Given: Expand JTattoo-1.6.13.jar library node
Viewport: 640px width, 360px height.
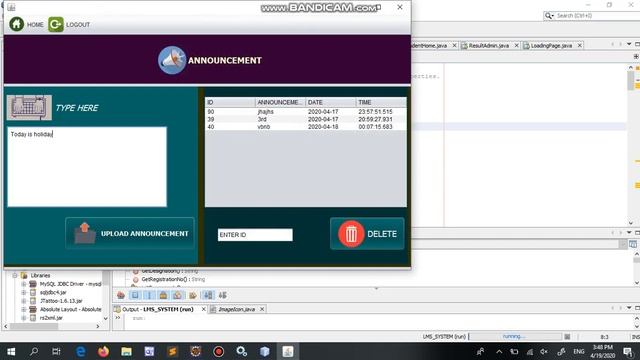Looking at the screenshot, I should click(24, 301).
